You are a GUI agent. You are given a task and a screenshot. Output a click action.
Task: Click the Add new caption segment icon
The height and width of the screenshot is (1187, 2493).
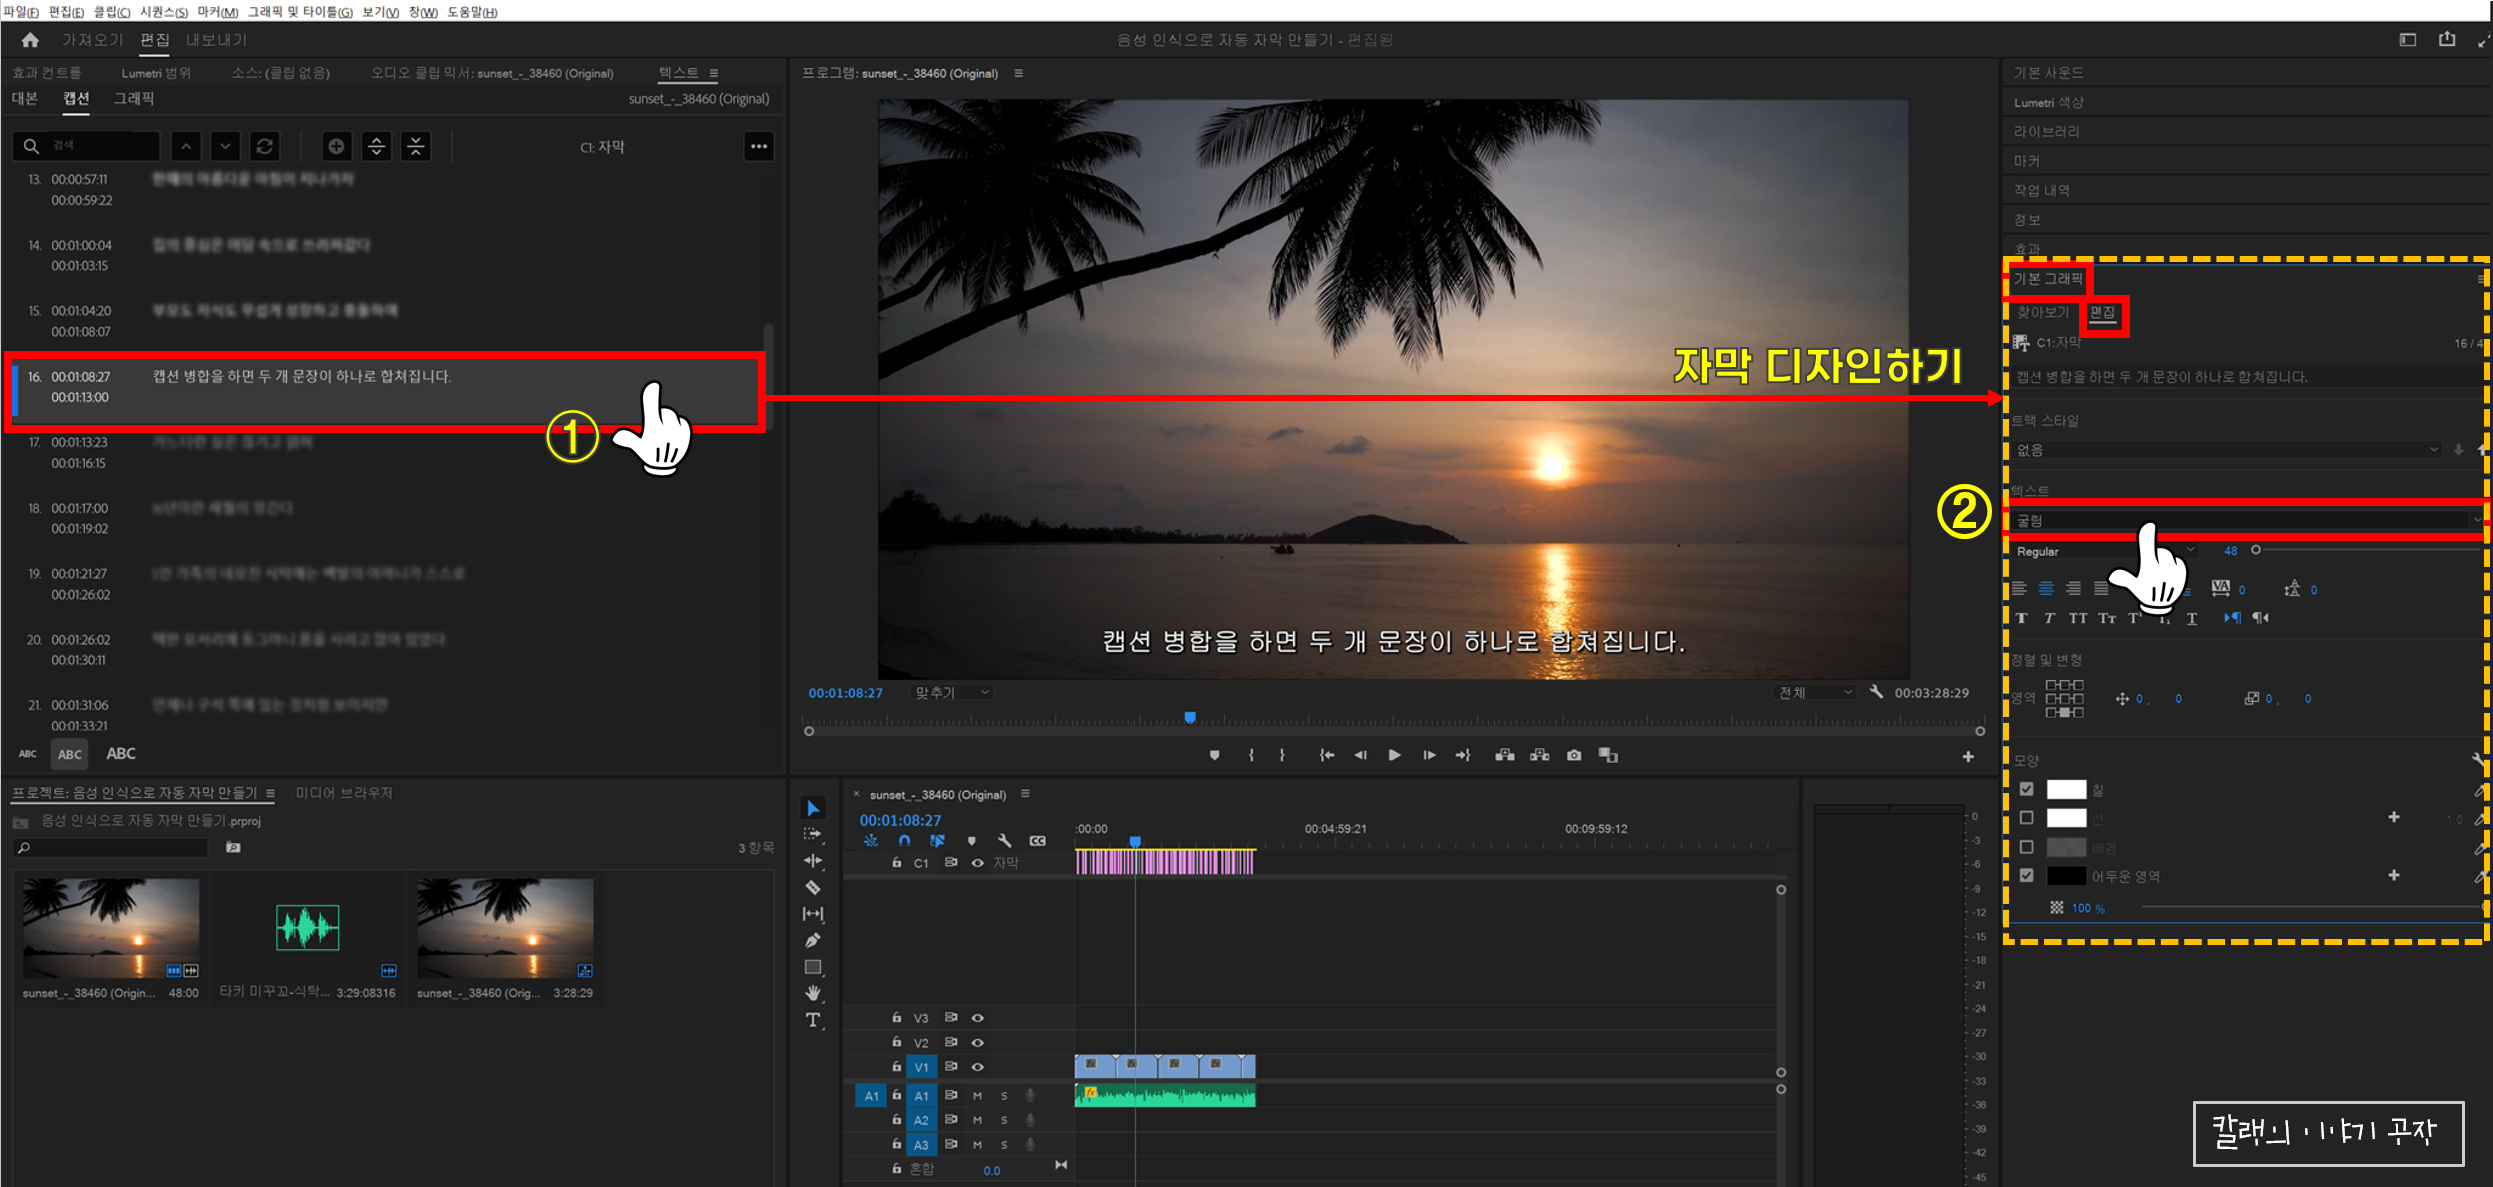pyautogui.click(x=337, y=146)
